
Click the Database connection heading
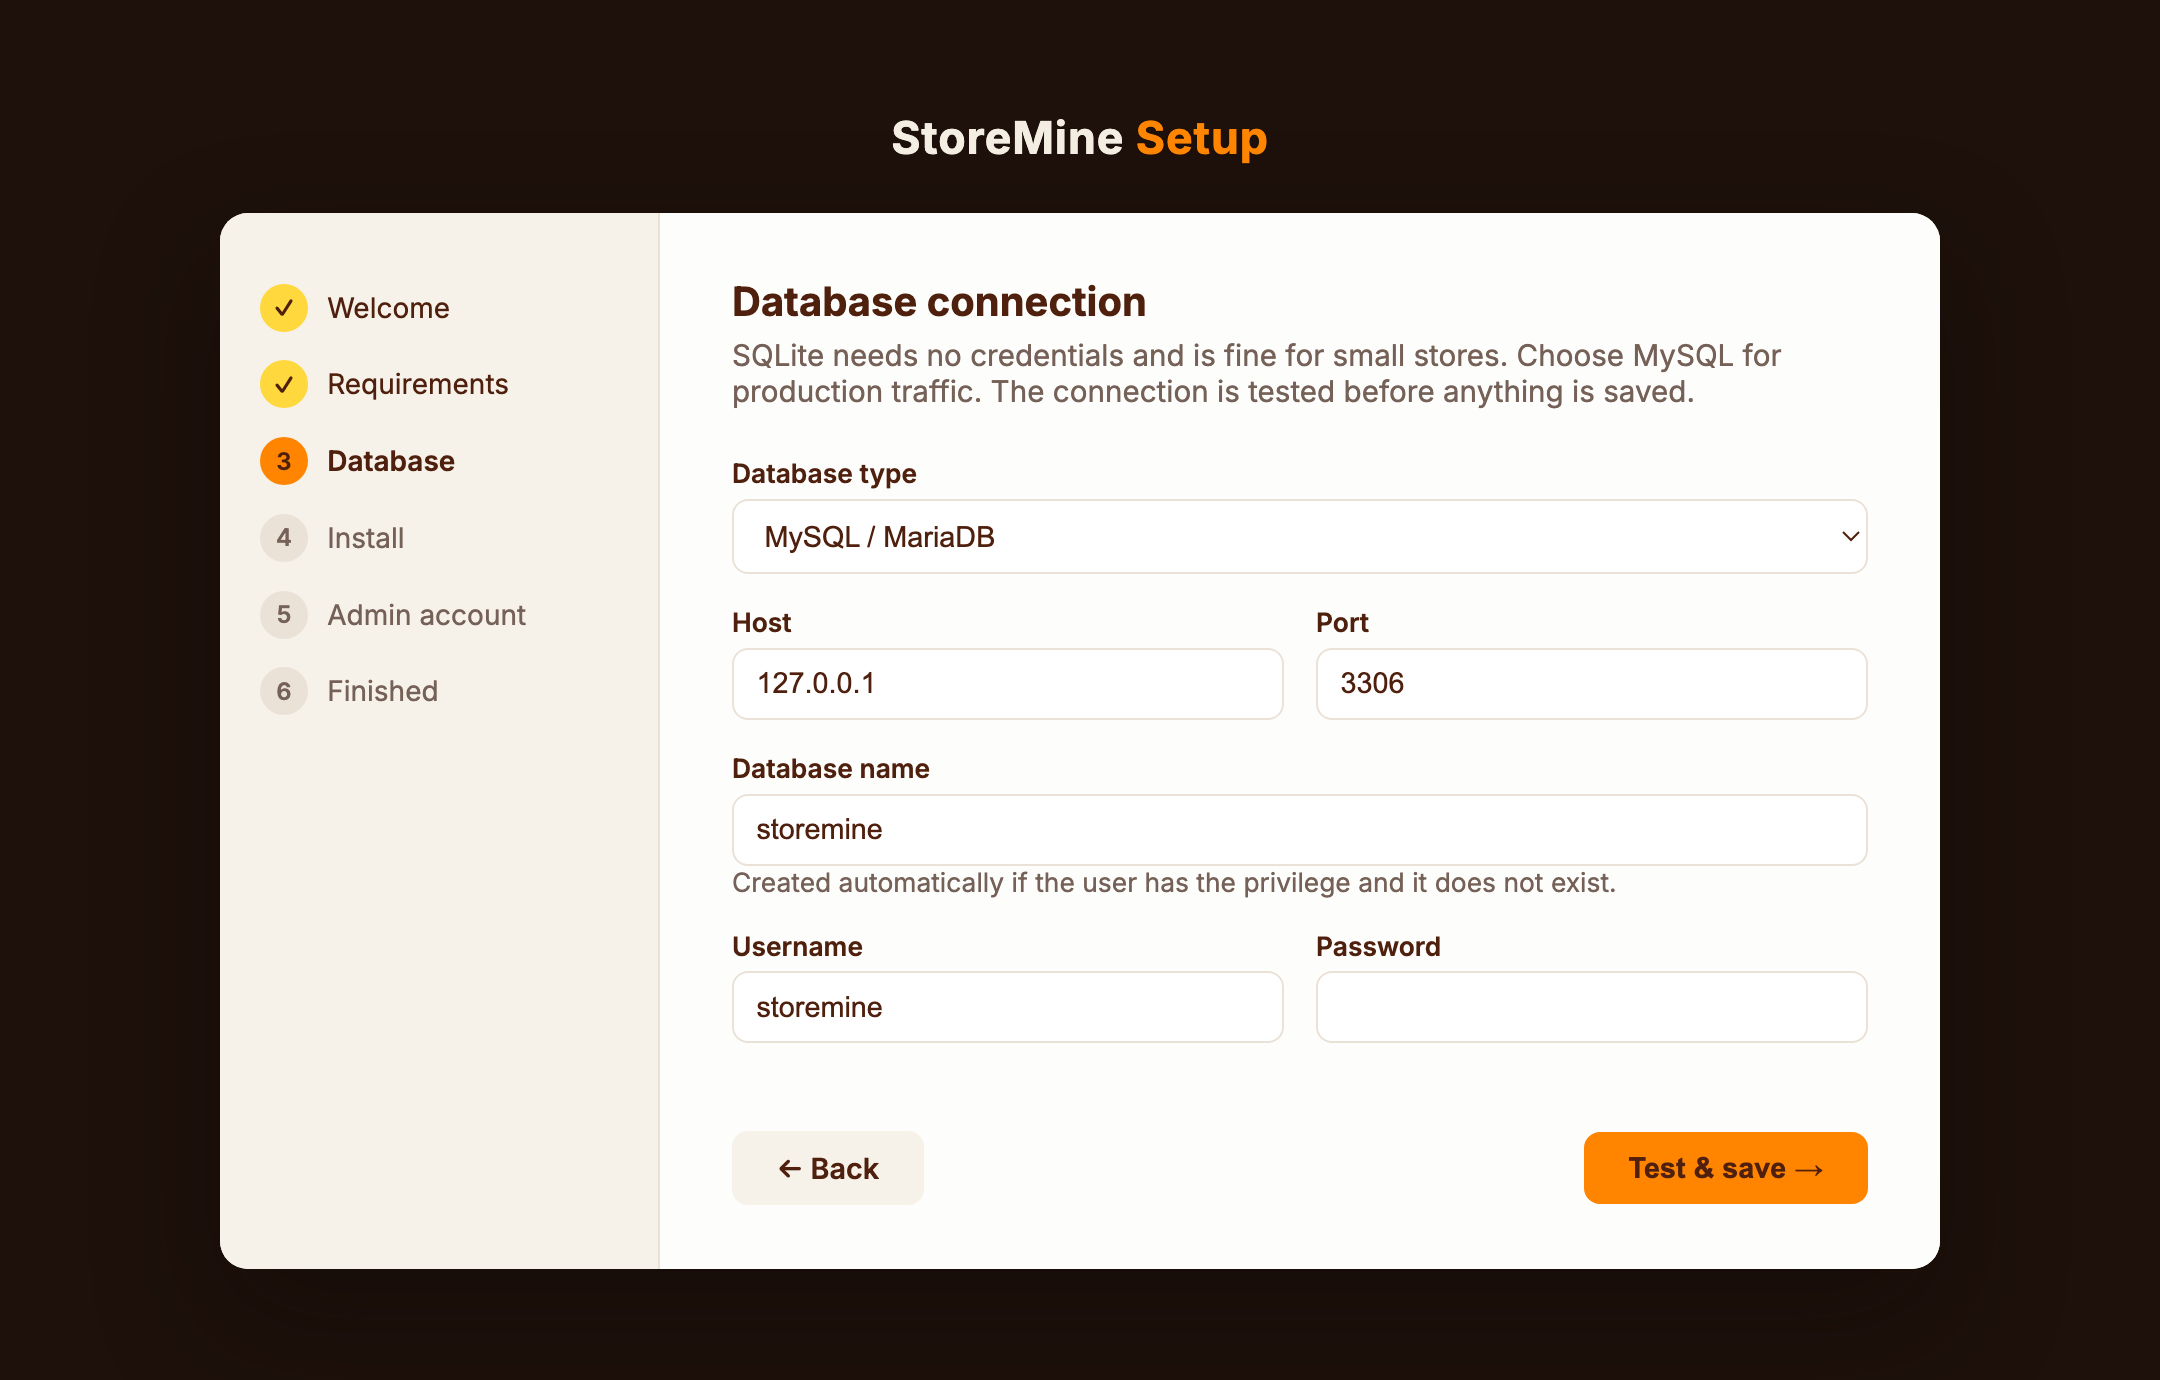[x=939, y=302]
